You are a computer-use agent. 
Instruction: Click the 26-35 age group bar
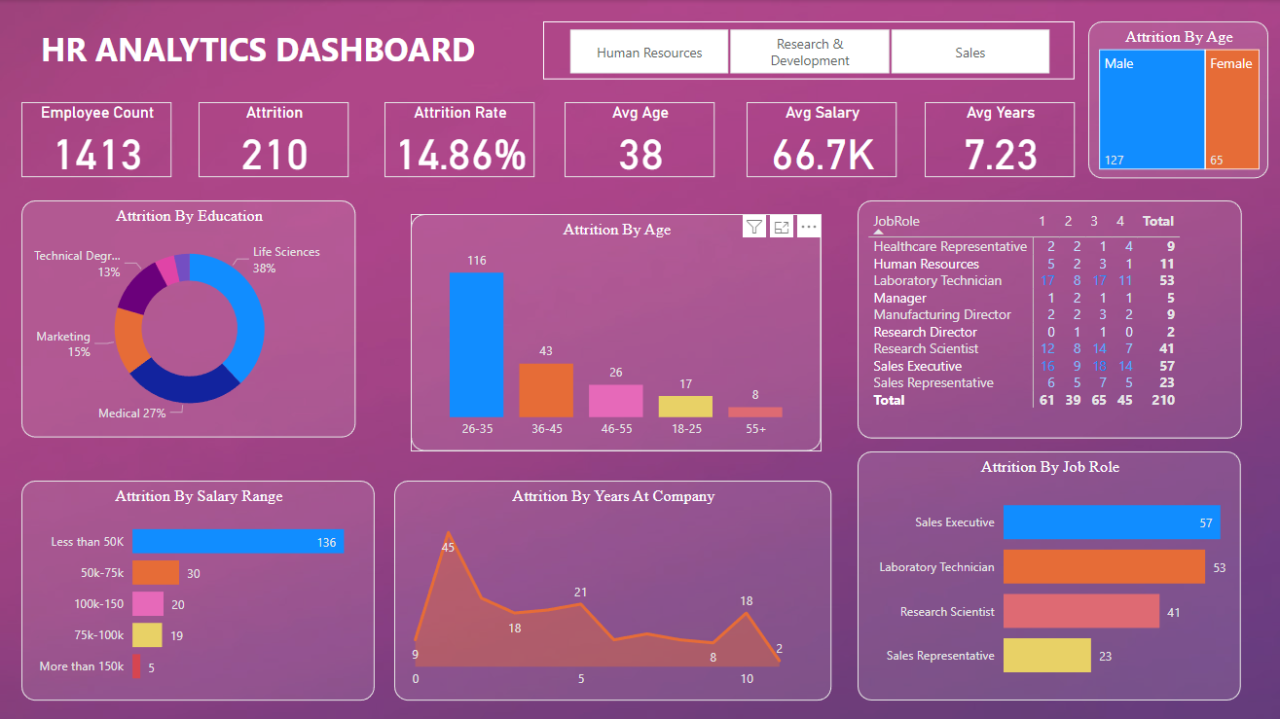coord(476,344)
